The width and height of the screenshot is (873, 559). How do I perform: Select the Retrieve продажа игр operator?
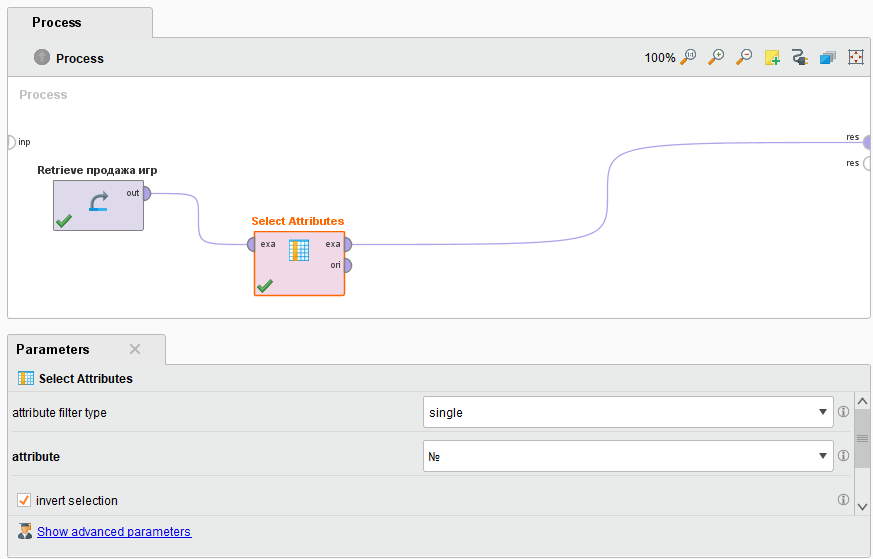(x=99, y=205)
